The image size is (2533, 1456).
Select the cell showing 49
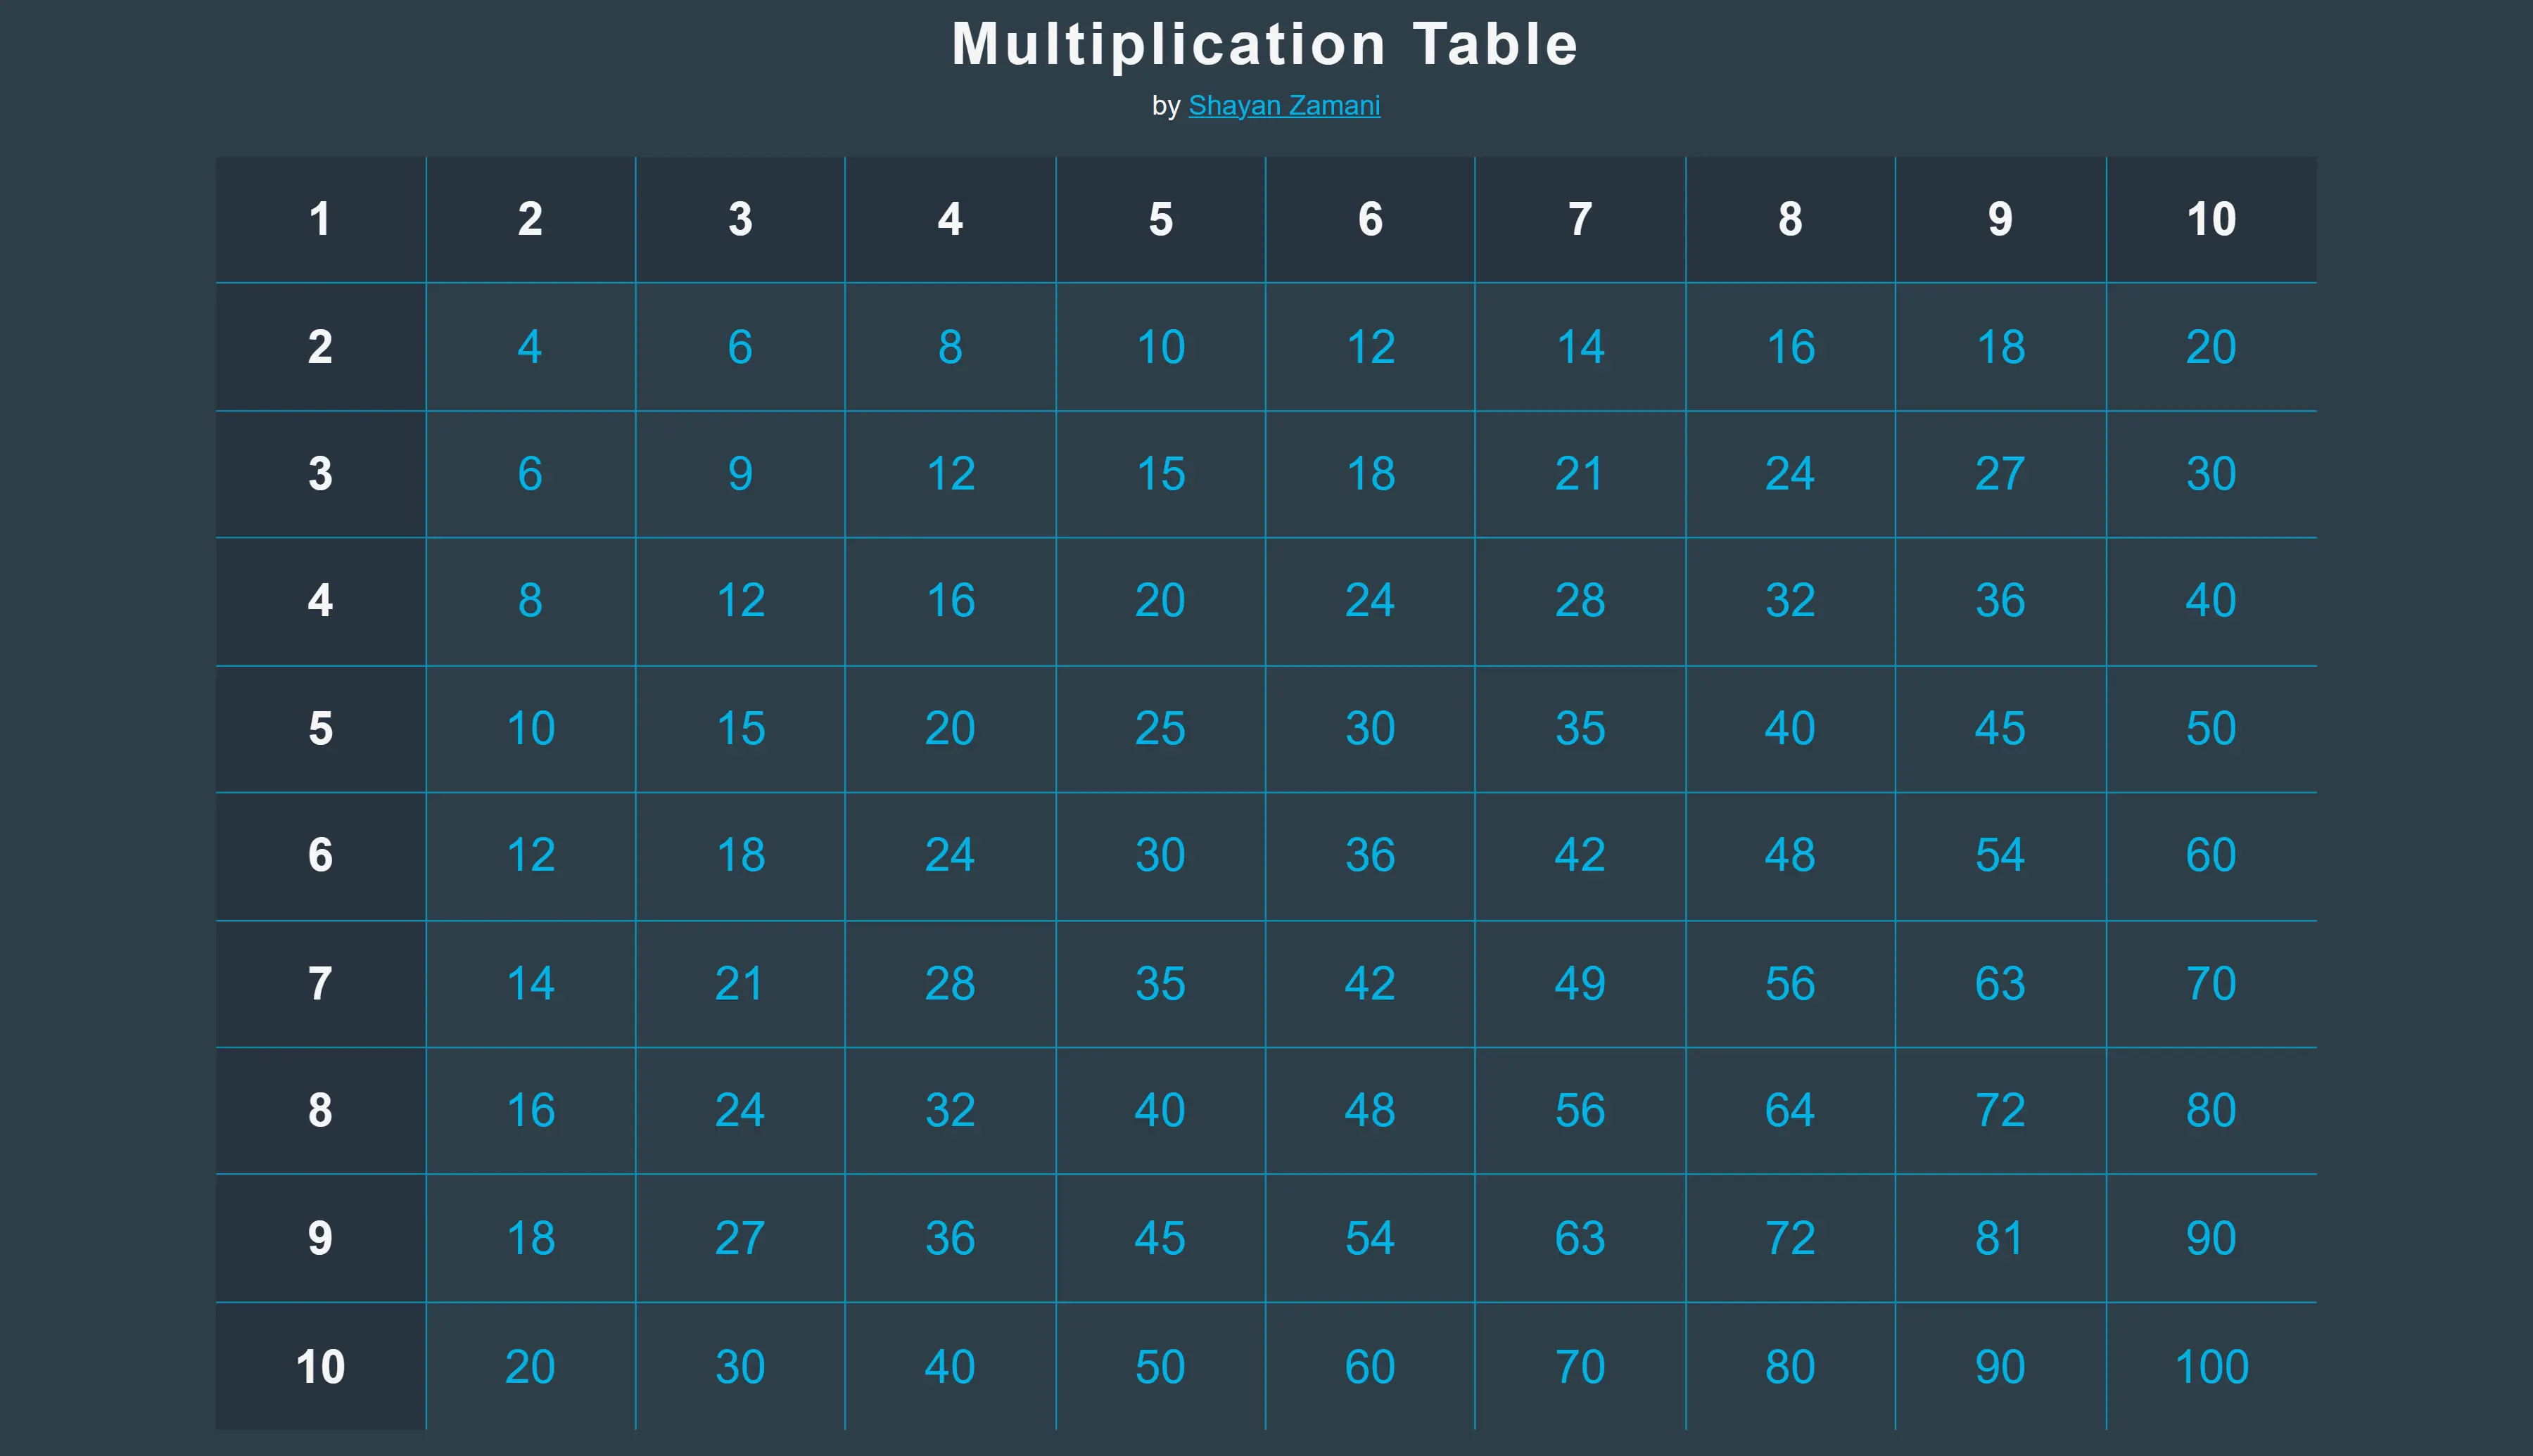[1580, 983]
